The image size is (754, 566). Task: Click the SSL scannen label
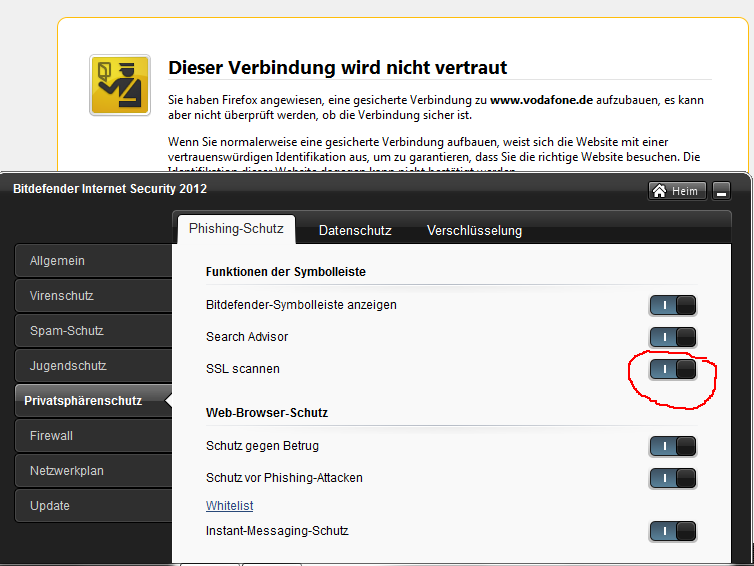(x=243, y=369)
